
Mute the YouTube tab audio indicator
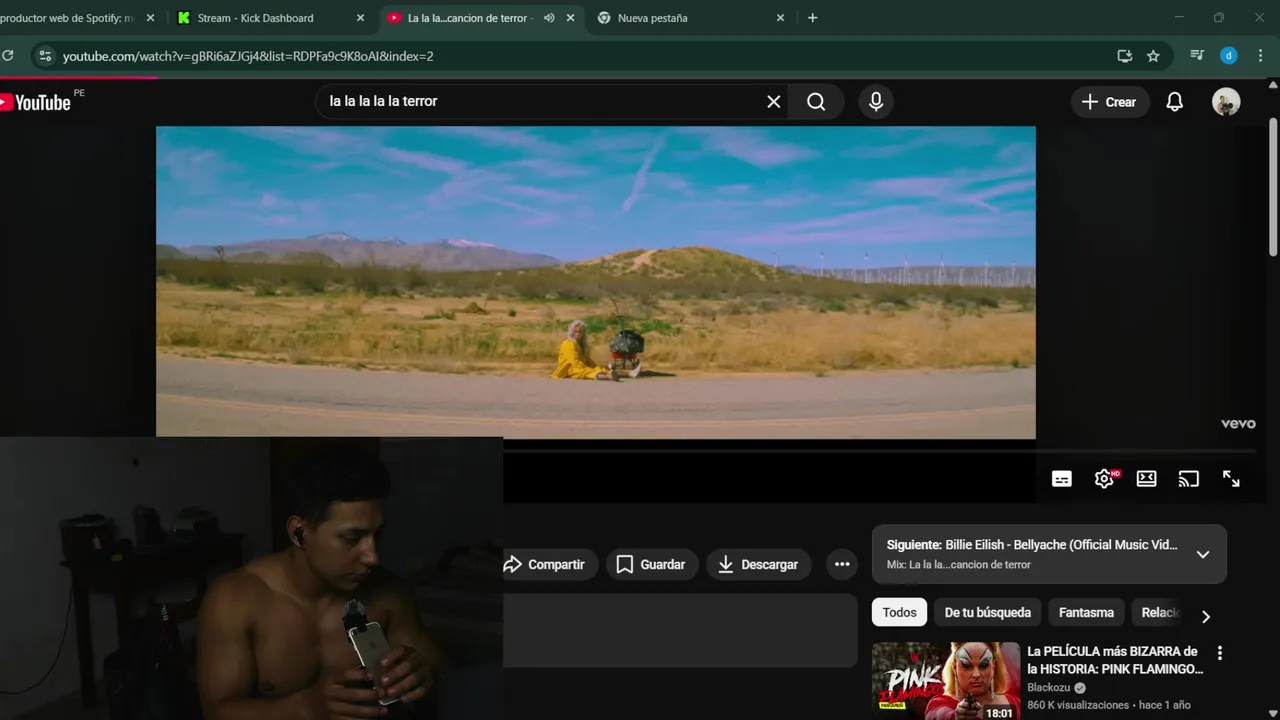tap(549, 18)
